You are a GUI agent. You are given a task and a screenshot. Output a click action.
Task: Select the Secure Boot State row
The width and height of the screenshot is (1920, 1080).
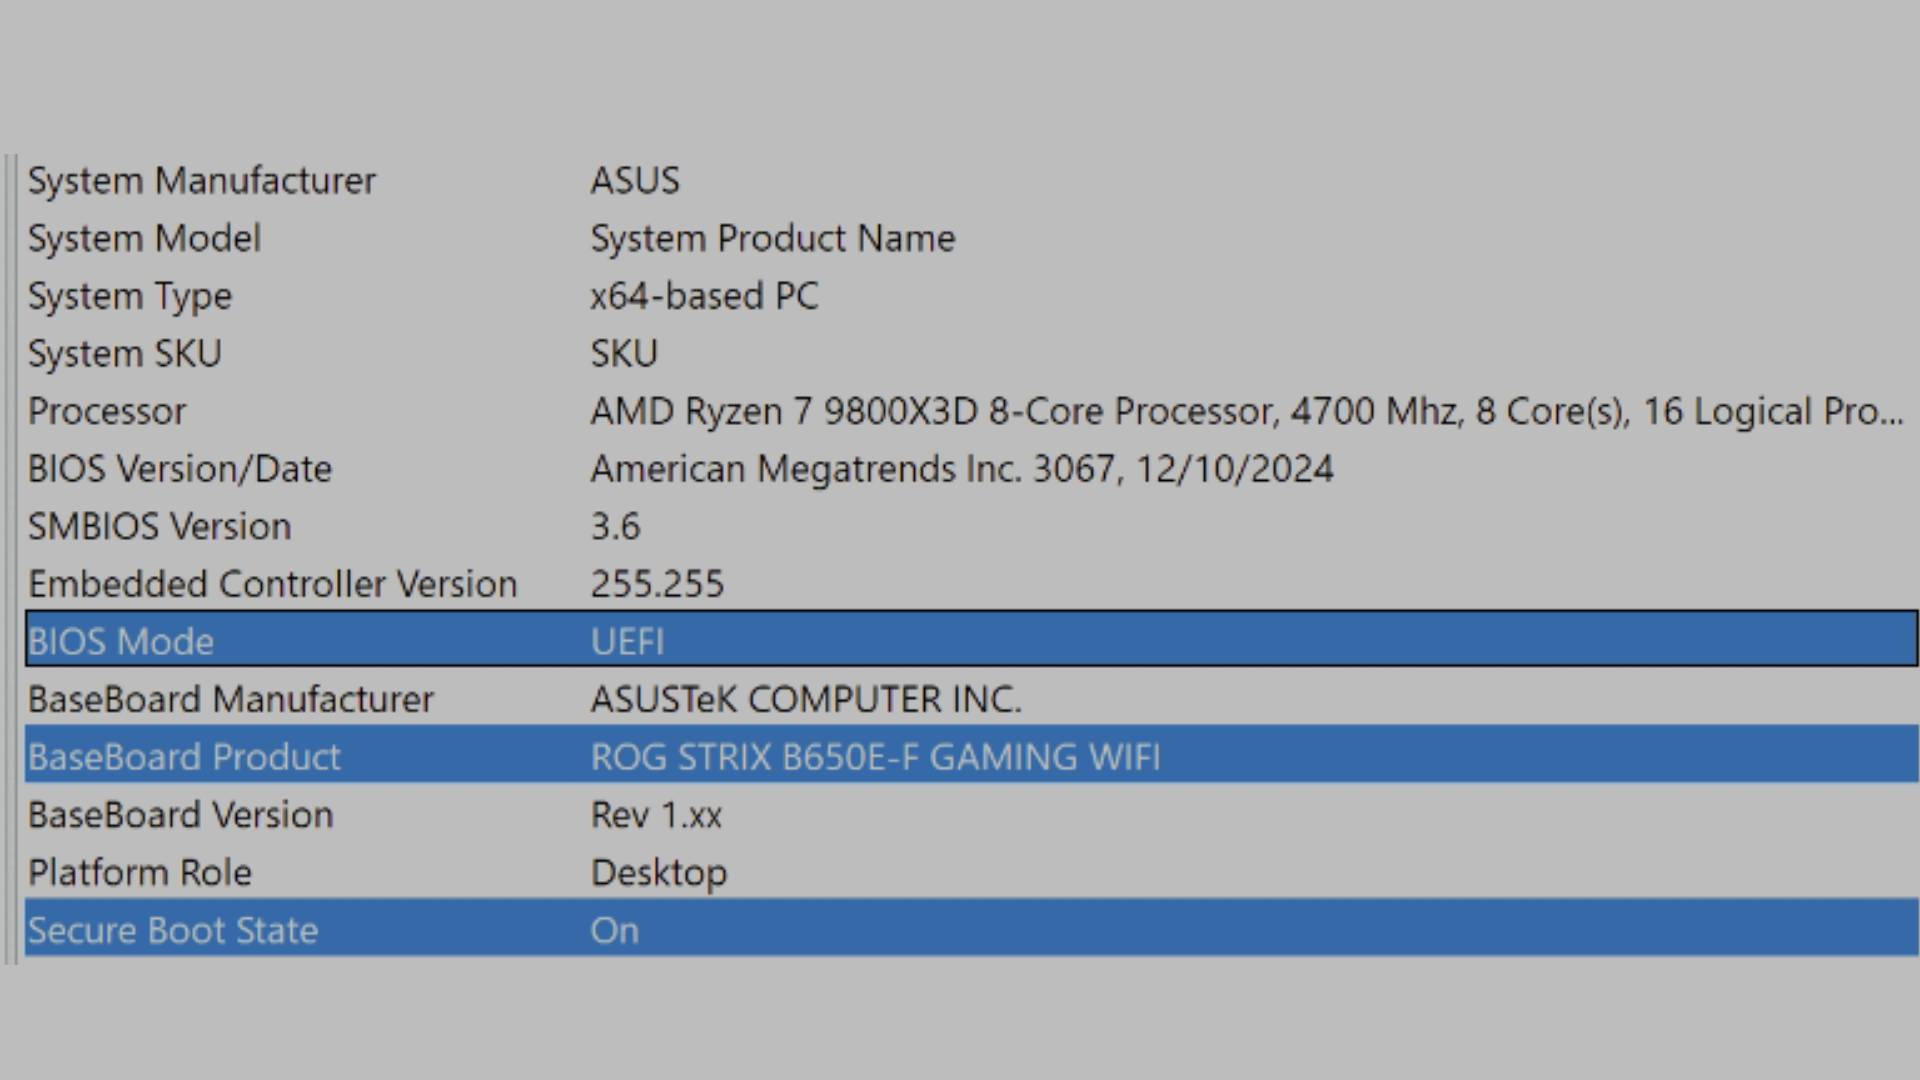(172, 931)
